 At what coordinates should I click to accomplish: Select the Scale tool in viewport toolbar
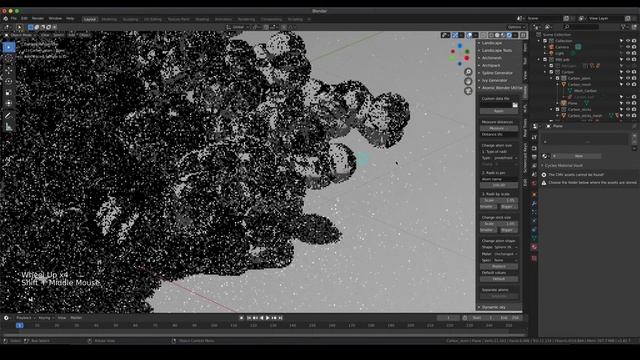coord(9,93)
